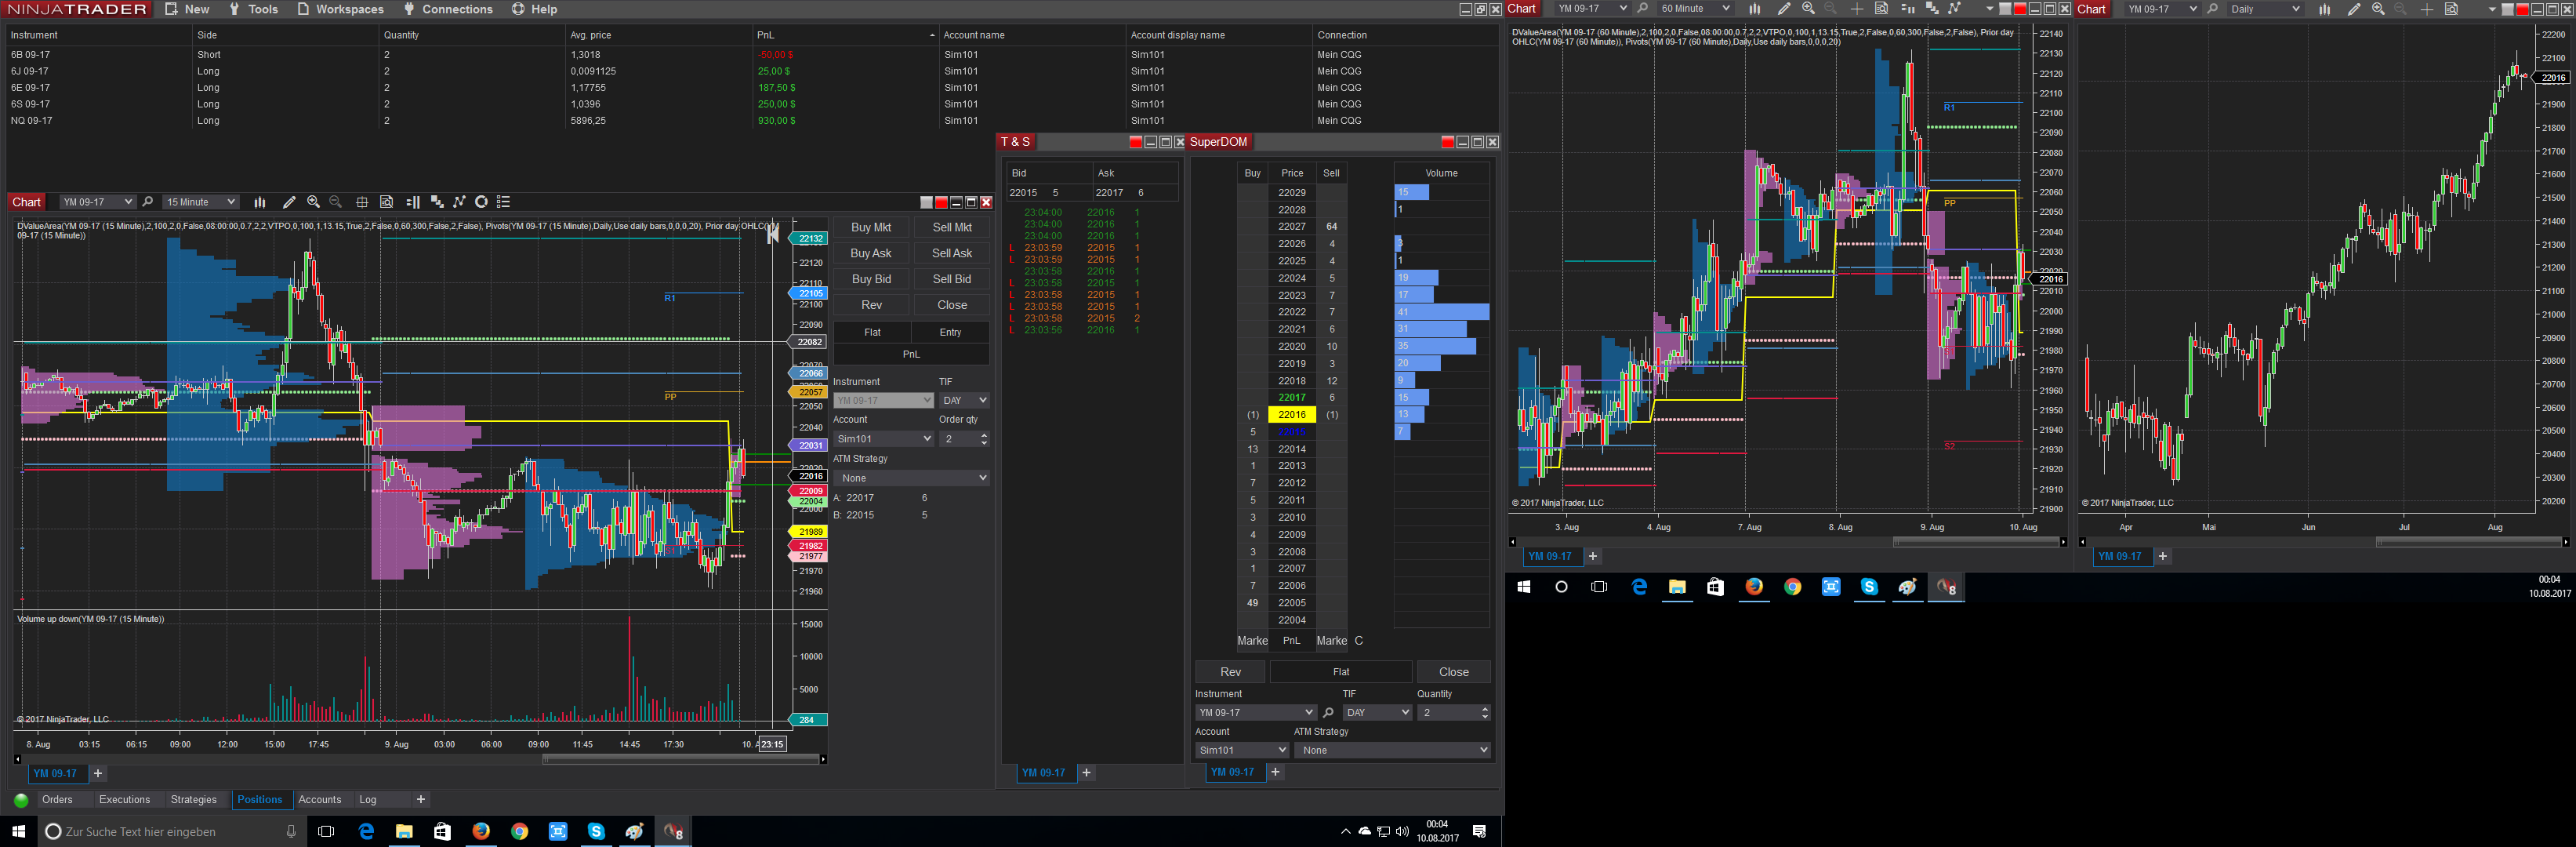Screen dimensions: 2576x847
Task: Toggle Chart Trader icon in 15 Minute chart
Action: pos(413,202)
